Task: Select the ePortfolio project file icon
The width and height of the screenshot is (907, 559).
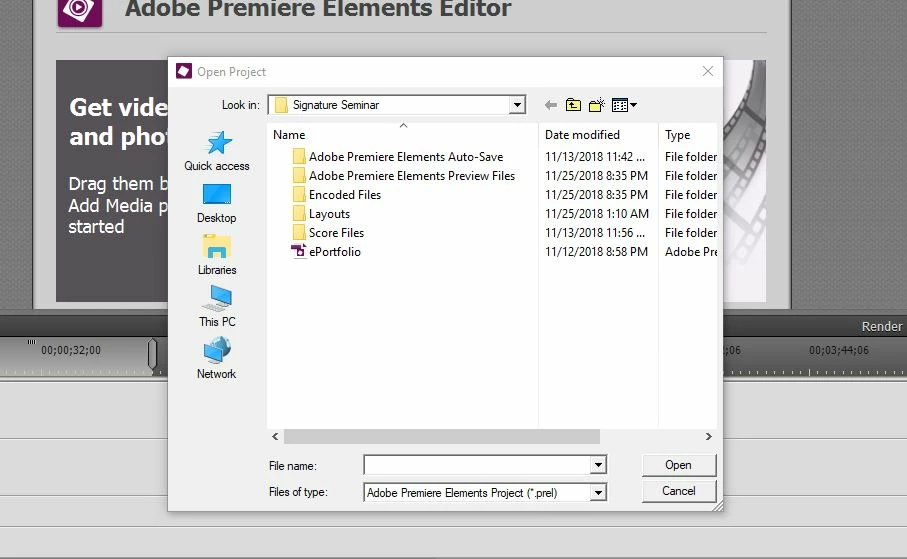Action: [298, 252]
